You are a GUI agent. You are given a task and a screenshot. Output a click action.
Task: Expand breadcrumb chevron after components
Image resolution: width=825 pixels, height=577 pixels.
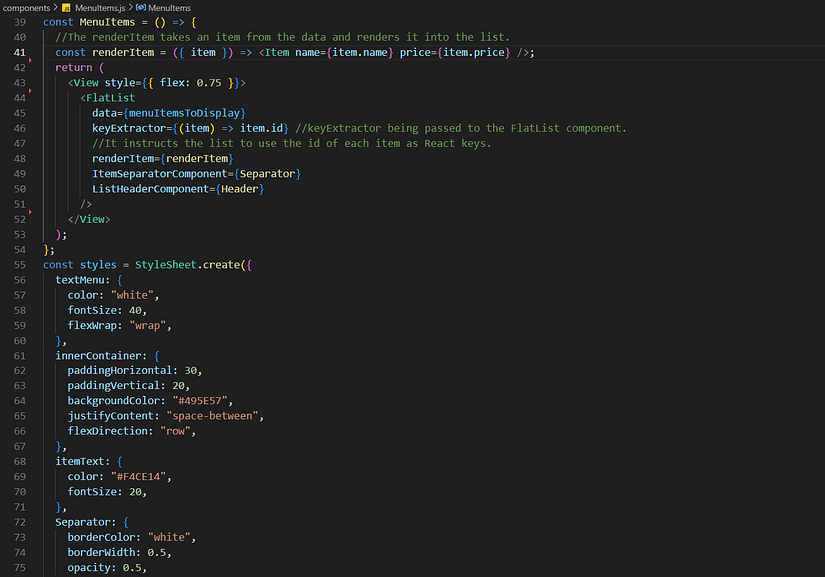(56, 8)
